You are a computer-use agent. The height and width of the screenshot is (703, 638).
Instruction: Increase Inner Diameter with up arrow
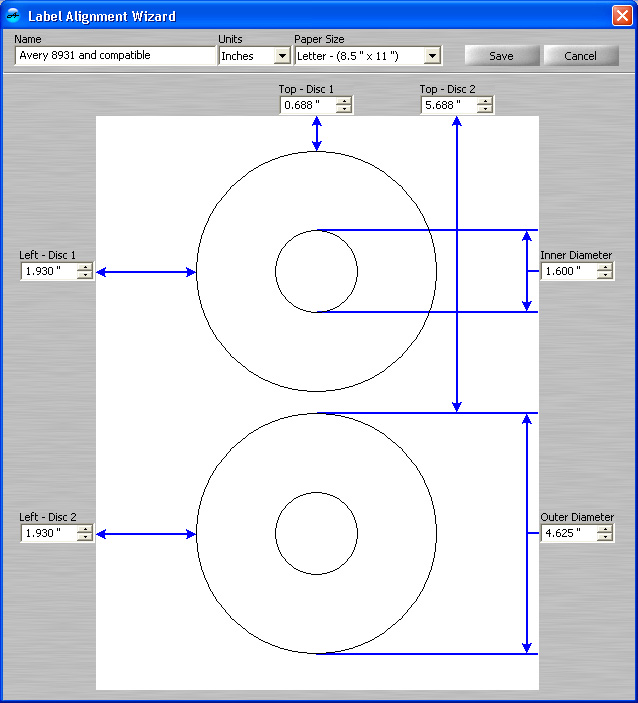tap(605, 267)
